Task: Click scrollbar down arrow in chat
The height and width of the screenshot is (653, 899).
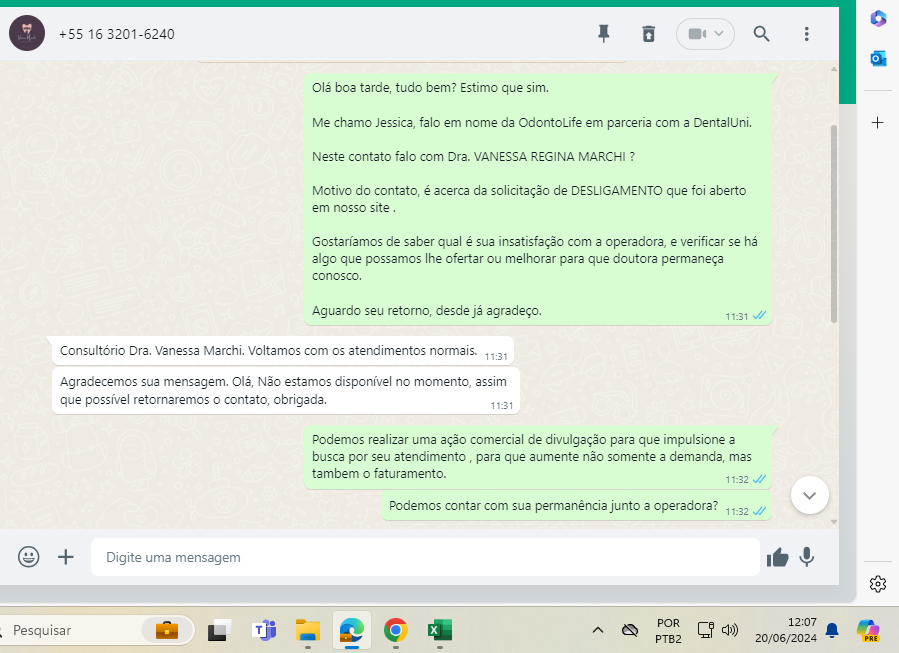Action: point(834,522)
